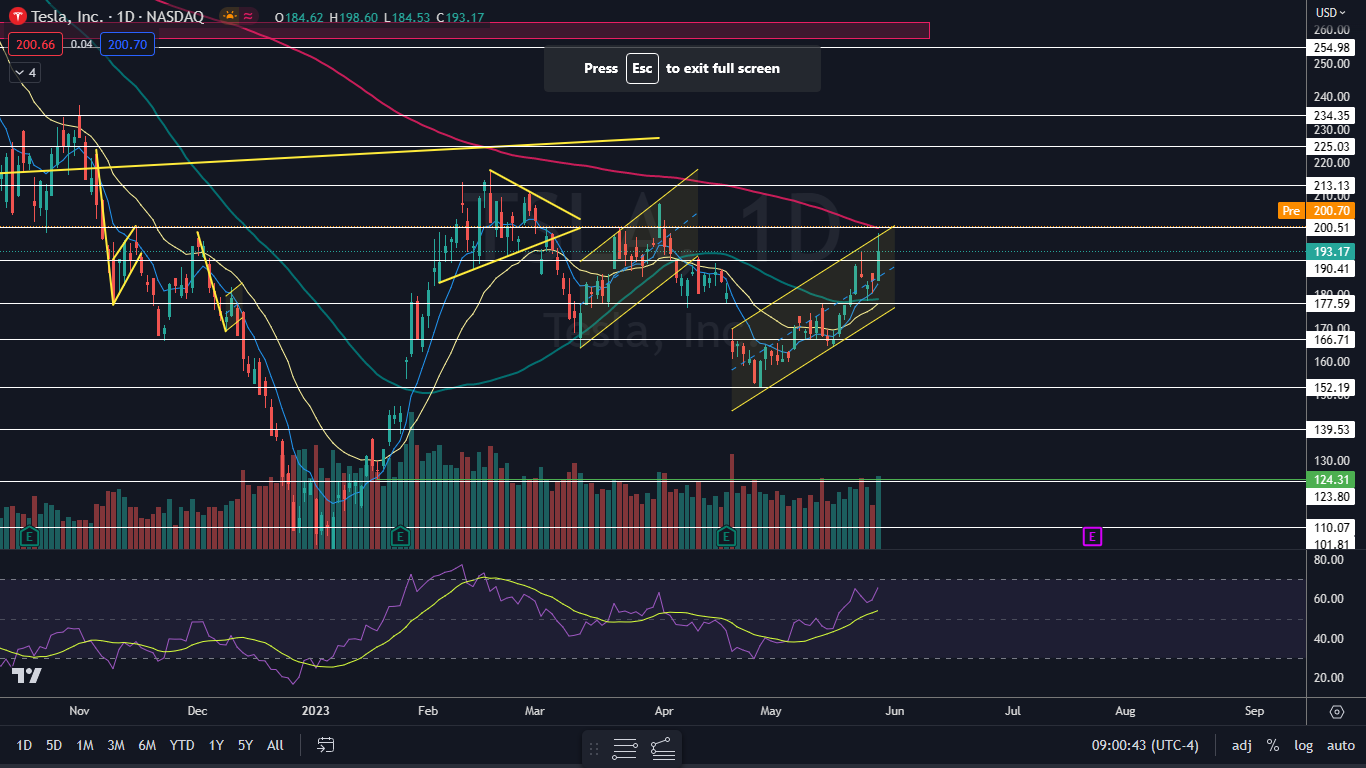Image resolution: width=1366 pixels, height=768 pixels.
Task: Click the pink approximate-data icon beside NASDAQ
Action: point(248,16)
